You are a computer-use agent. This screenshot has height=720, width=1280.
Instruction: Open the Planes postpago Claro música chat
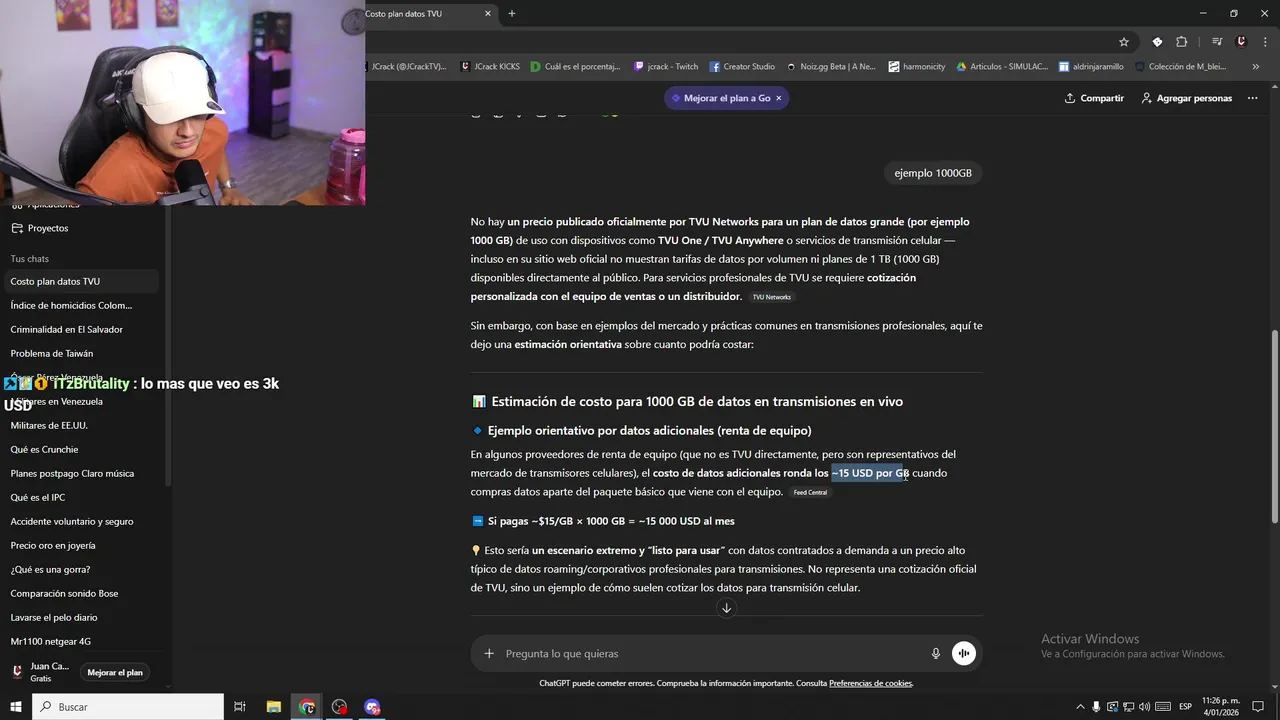[80, 474]
